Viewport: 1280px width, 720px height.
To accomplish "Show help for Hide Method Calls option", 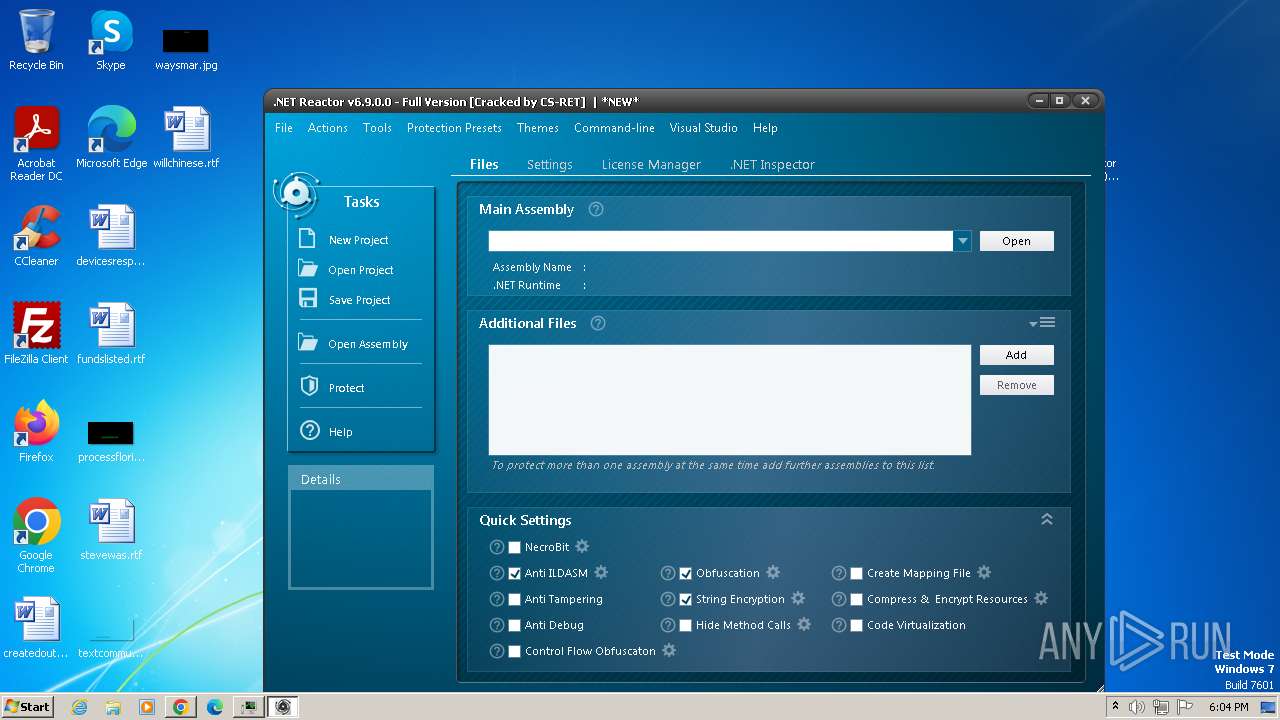I will (668, 625).
